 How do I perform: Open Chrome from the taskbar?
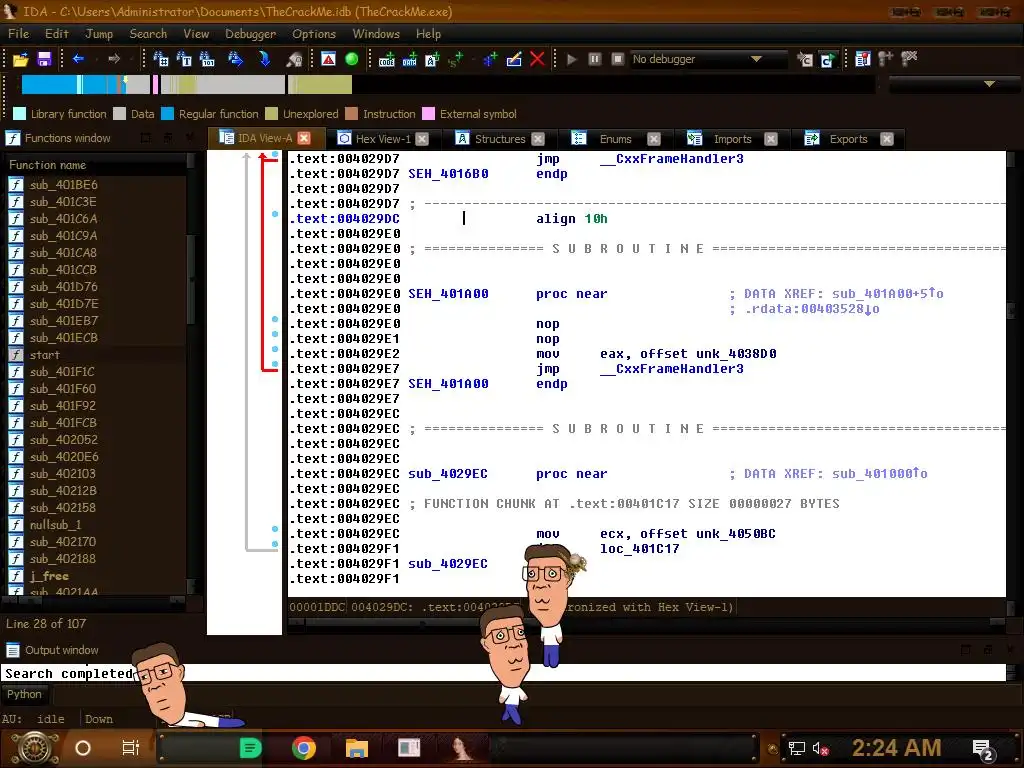[x=304, y=748]
